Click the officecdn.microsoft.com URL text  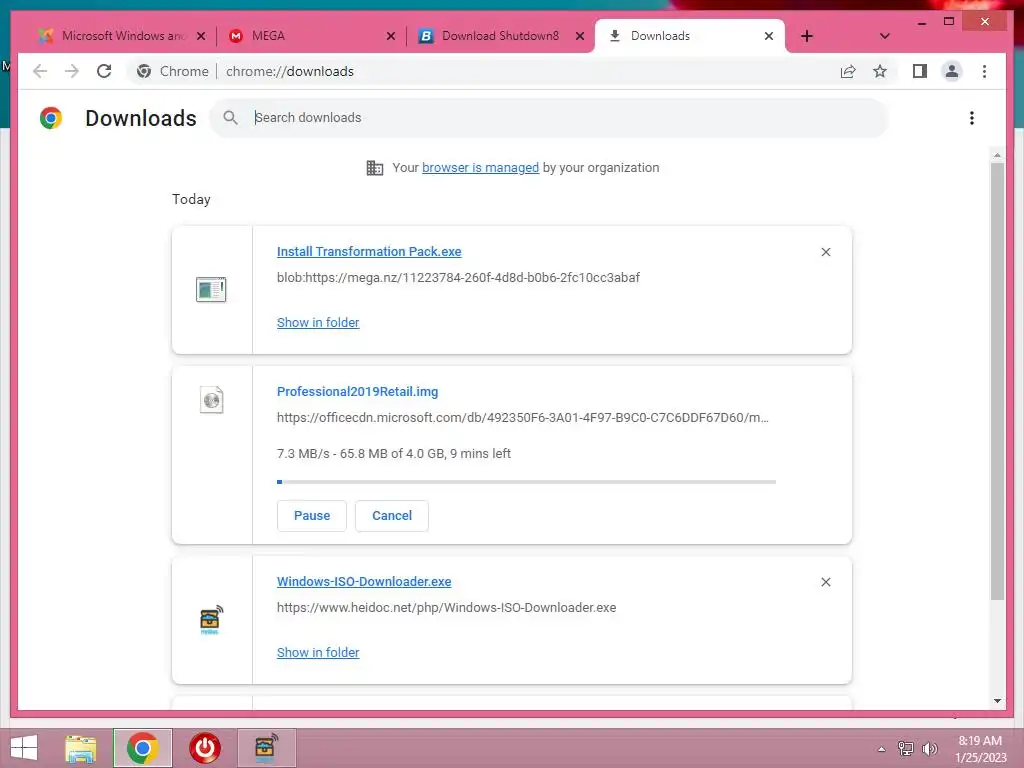(x=522, y=418)
